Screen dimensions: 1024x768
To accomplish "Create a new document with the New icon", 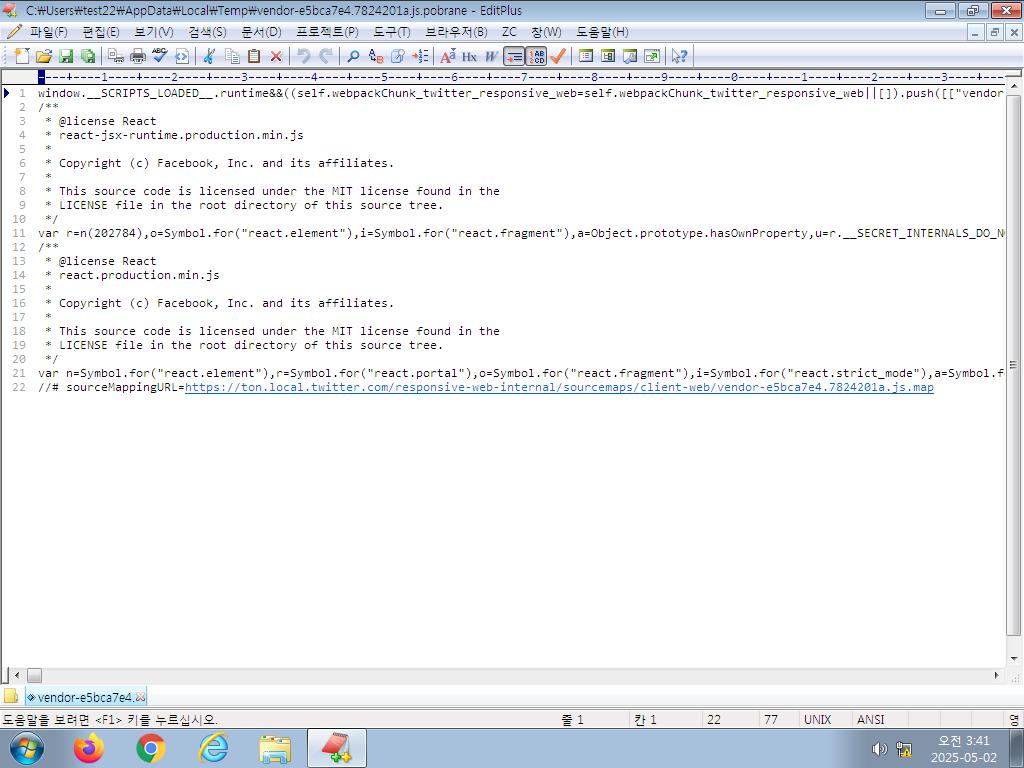I will pos(22,56).
